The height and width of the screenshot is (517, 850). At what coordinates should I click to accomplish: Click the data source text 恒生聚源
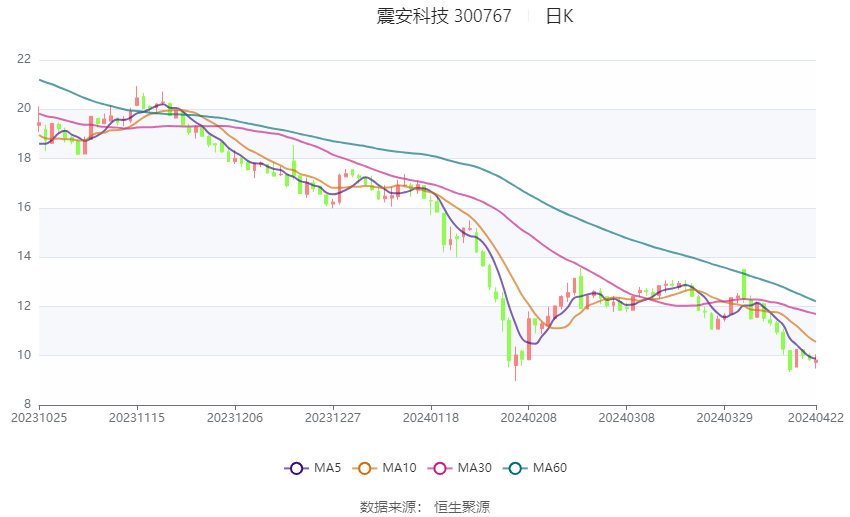pyautogui.click(x=462, y=507)
